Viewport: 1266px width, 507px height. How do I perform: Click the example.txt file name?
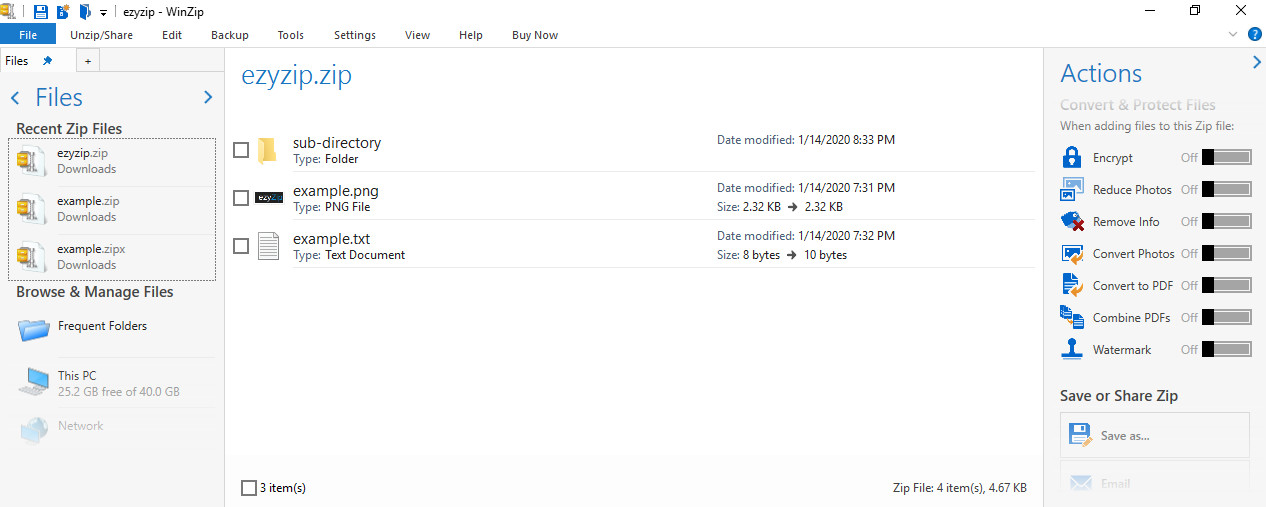pos(332,239)
